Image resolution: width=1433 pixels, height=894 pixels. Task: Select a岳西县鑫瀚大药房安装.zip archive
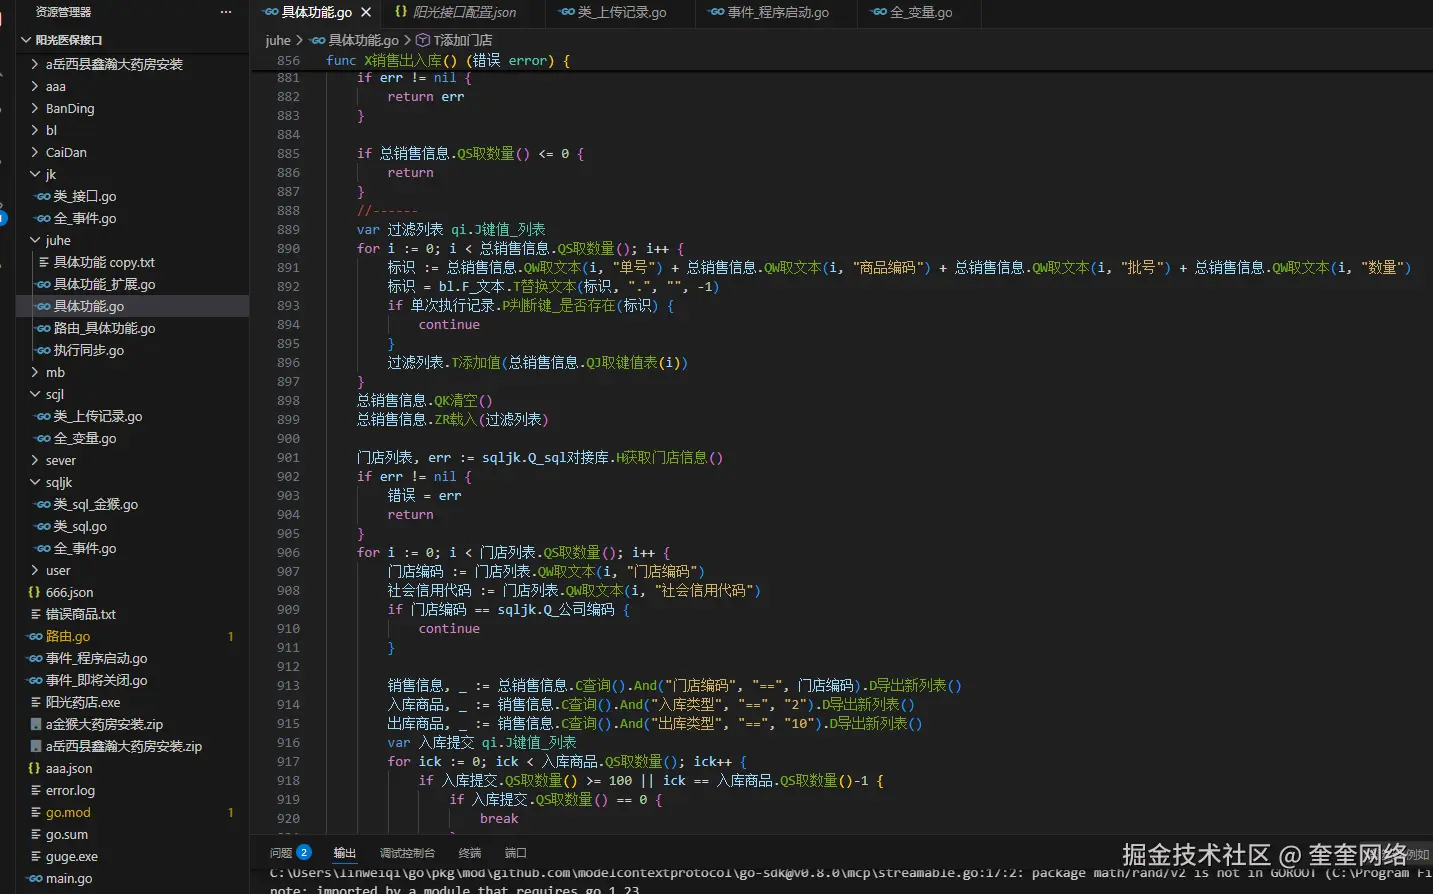[124, 746]
